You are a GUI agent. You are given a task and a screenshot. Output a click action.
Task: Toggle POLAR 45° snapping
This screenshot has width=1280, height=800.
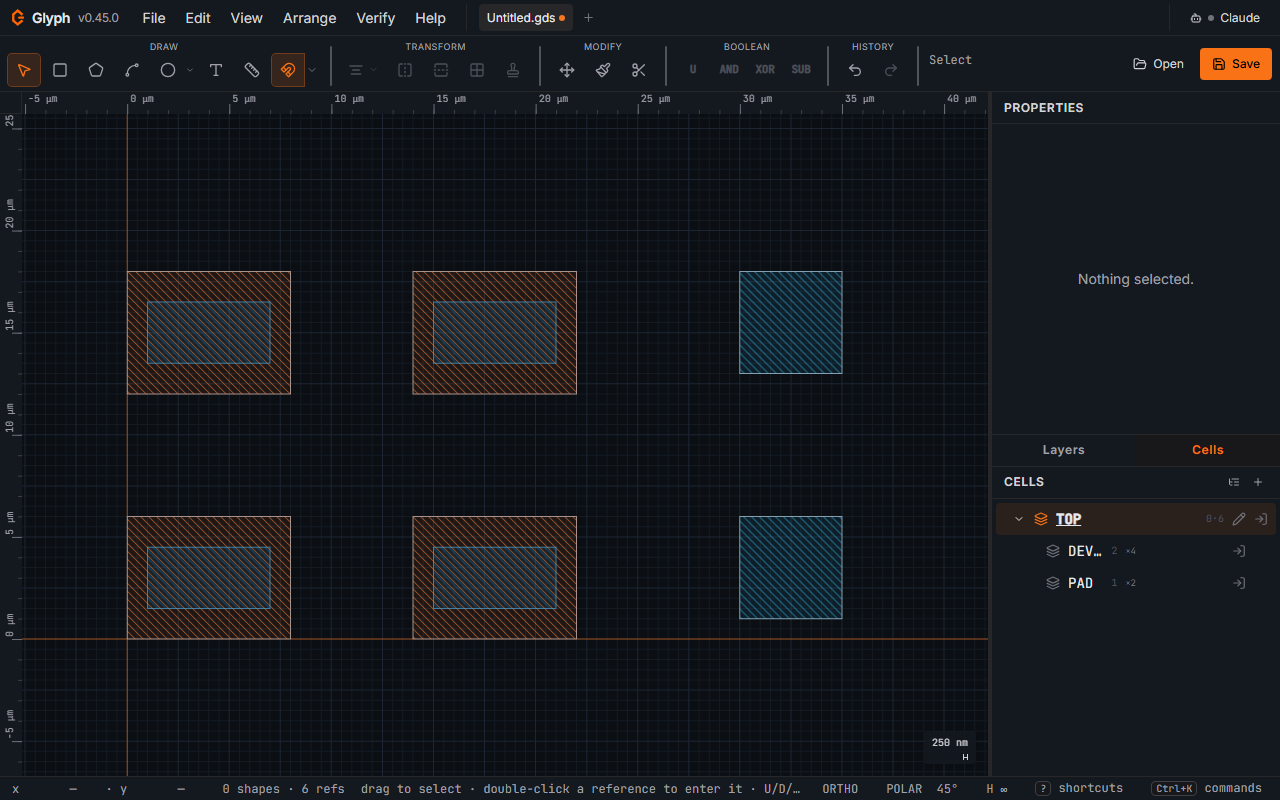point(921,789)
